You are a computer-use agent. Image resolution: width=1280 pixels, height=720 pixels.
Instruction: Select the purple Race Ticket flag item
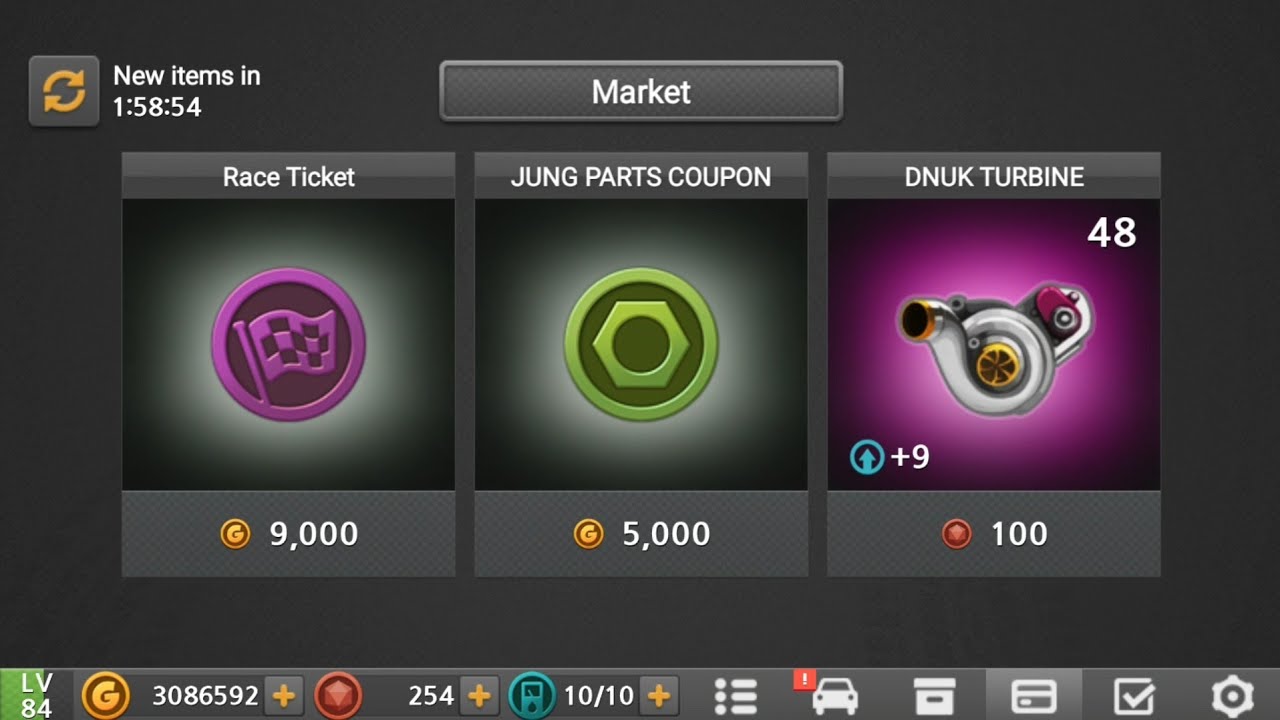(x=288, y=344)
